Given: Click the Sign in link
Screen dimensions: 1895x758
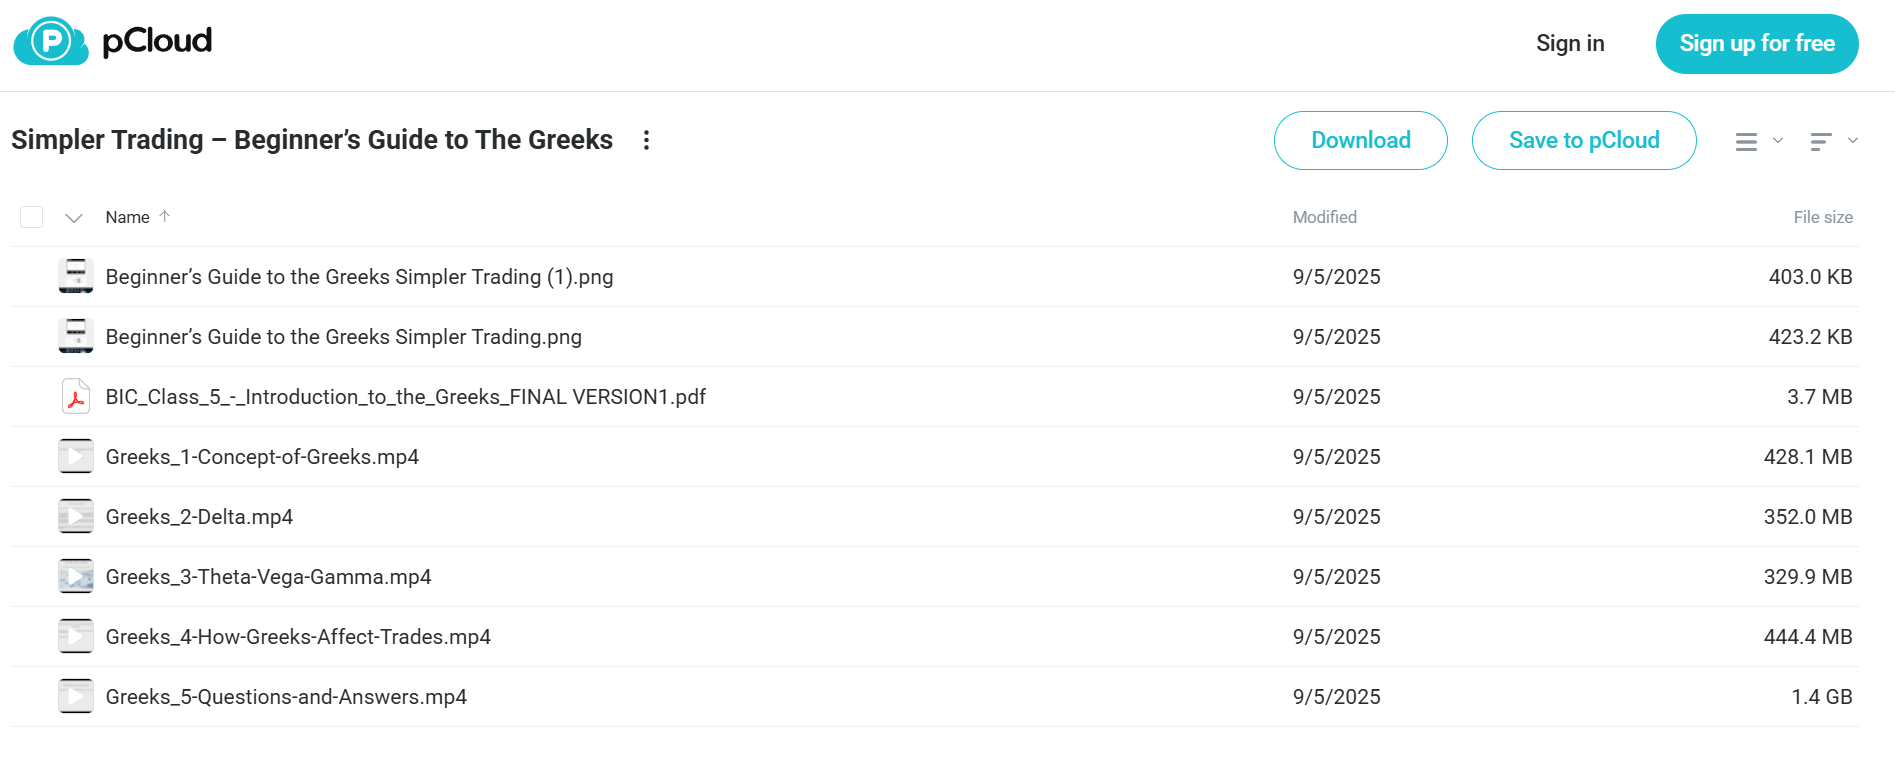Looking at the screenshot, I should (1570, 43).
